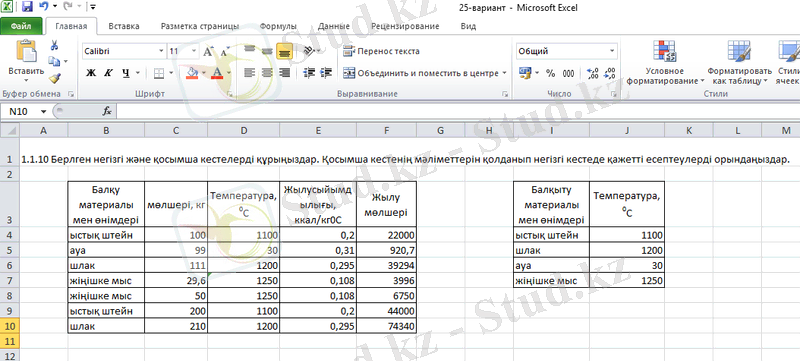Toggle the highlighted bottom align button
Image resolution: width=800 pixels, height=361 pixels.
(x=284, y=51)
